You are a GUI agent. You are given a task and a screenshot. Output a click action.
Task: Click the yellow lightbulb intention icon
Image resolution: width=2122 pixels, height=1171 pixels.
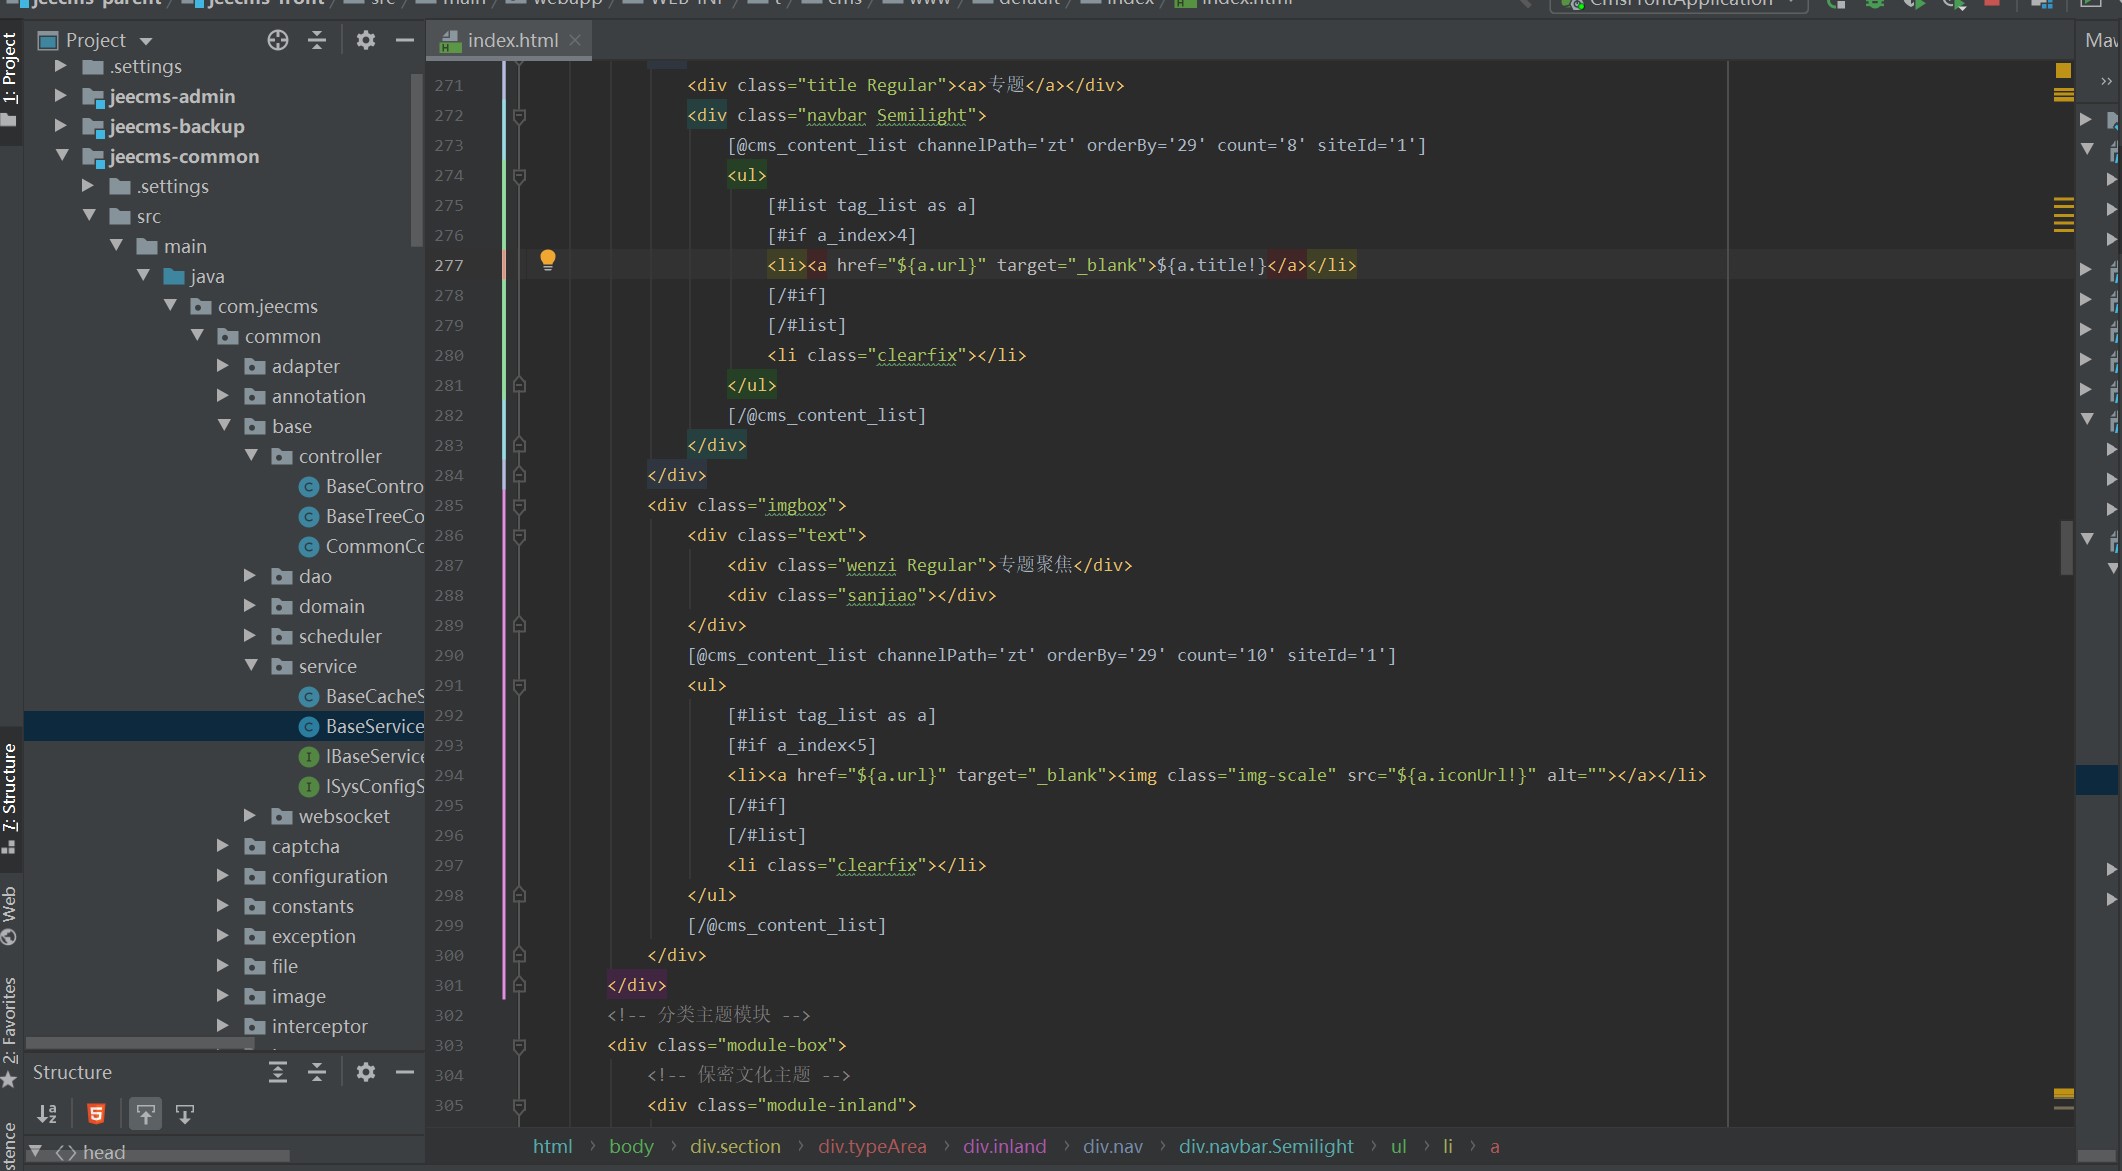(548, 260)
